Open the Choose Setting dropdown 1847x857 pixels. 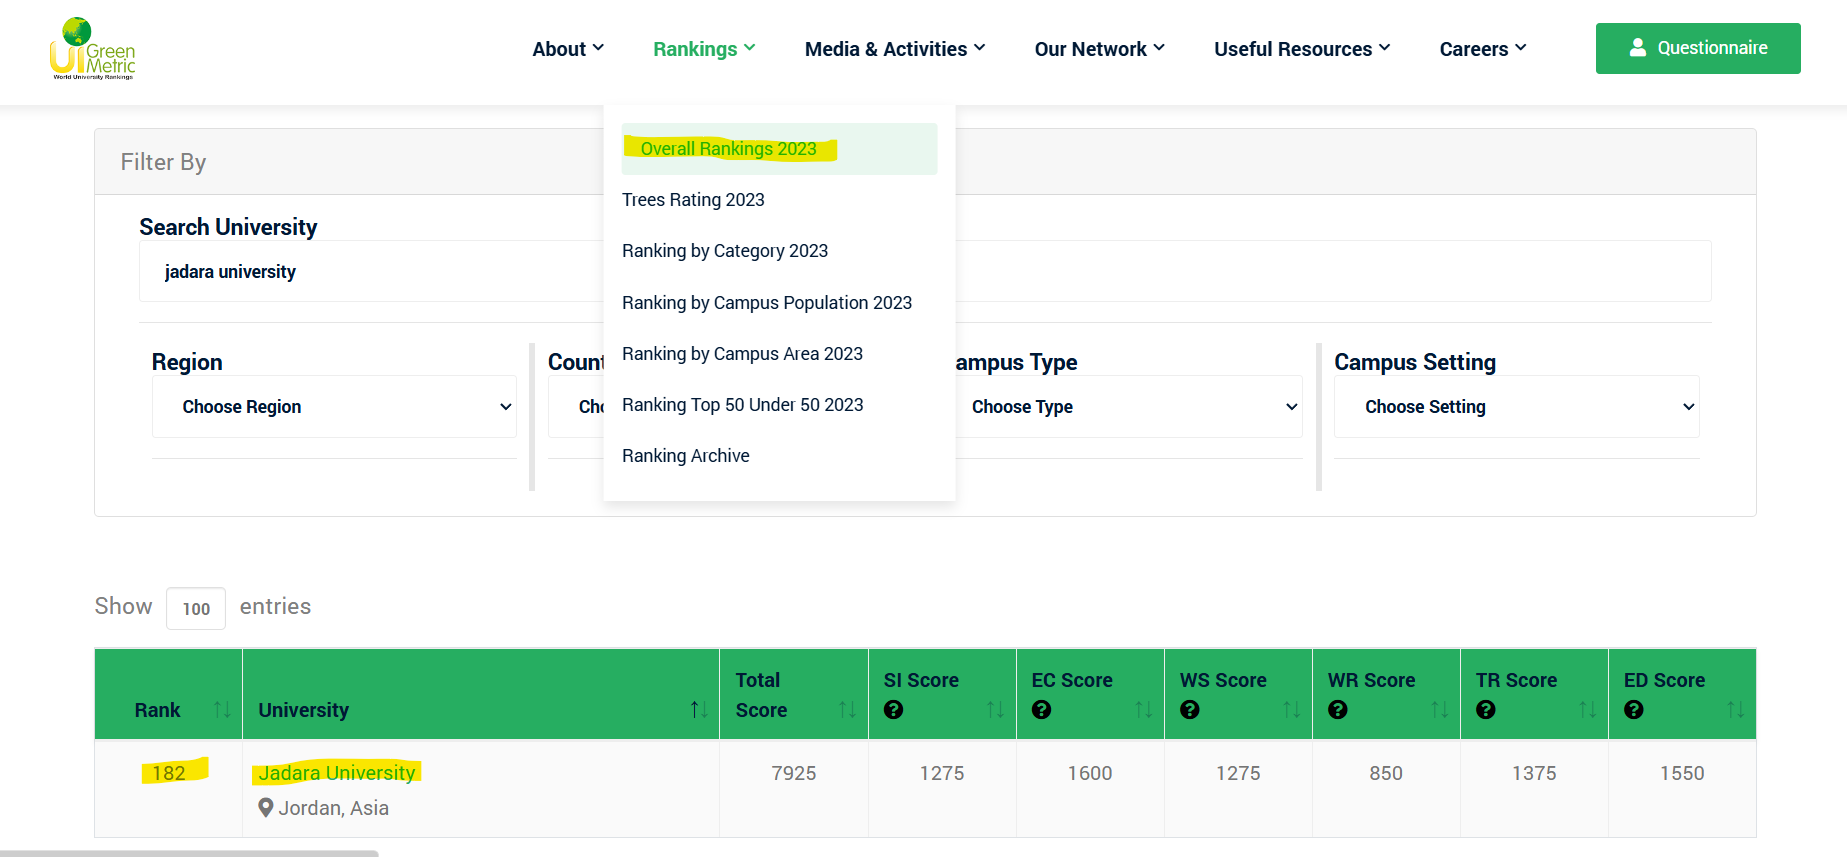[1516, 407]
